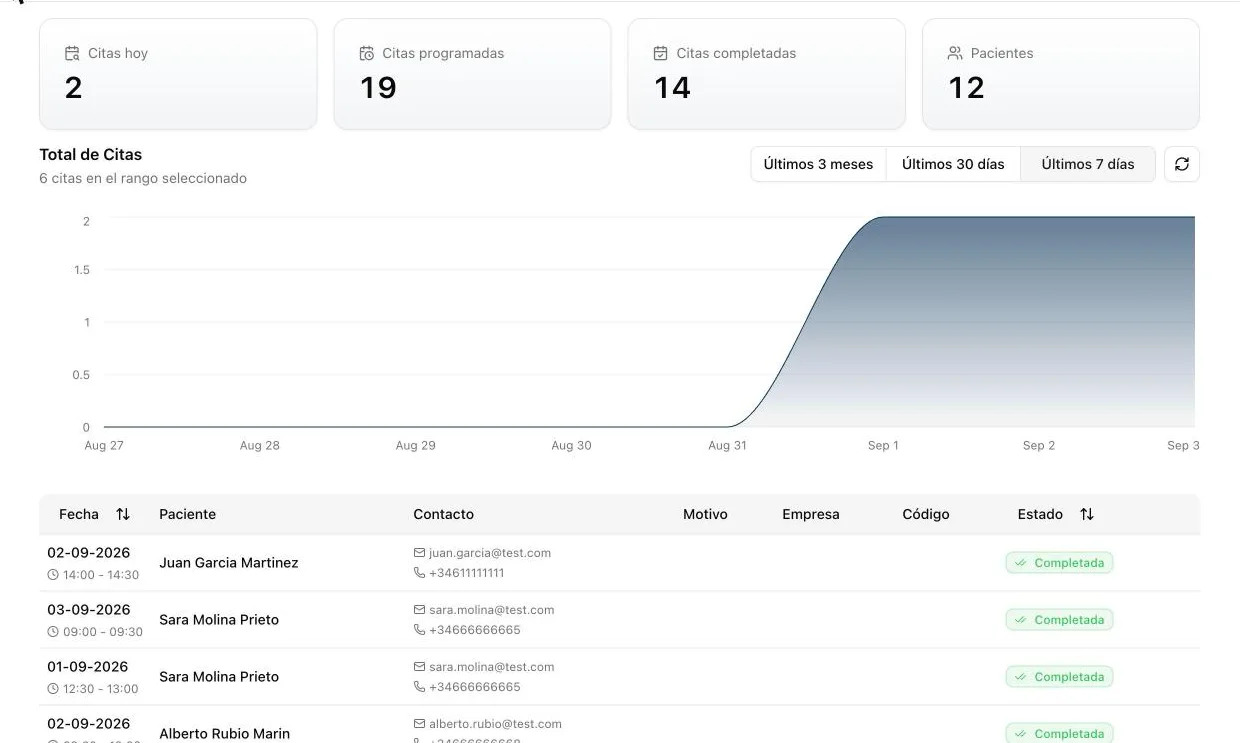Click the Fecha column header
This screenshot has height=743, width=1240.
79,514
